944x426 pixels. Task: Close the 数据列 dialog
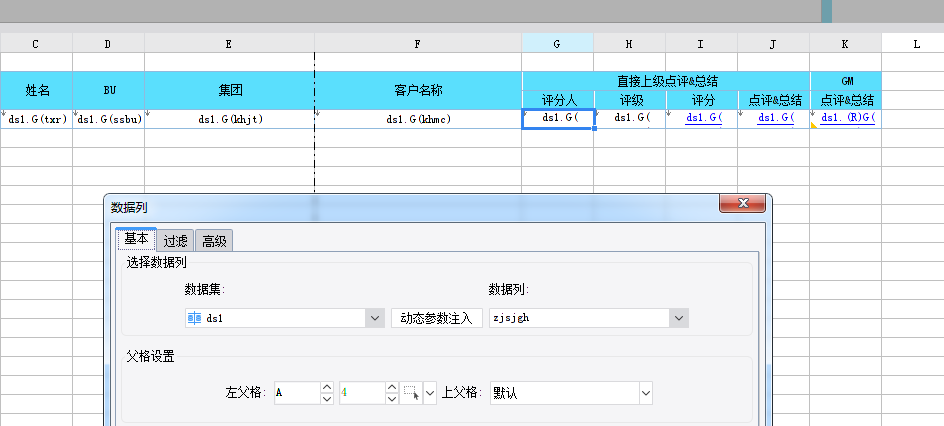[743, 203]
